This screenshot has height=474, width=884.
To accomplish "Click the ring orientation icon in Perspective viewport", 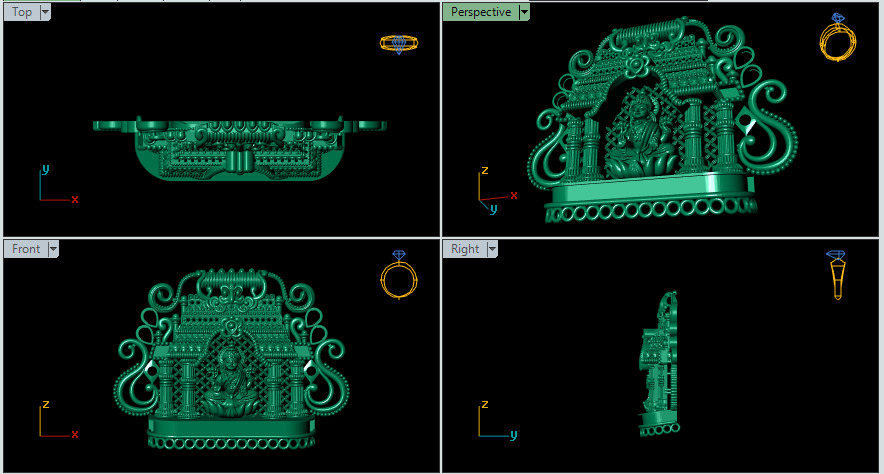I will click(838, 37).
